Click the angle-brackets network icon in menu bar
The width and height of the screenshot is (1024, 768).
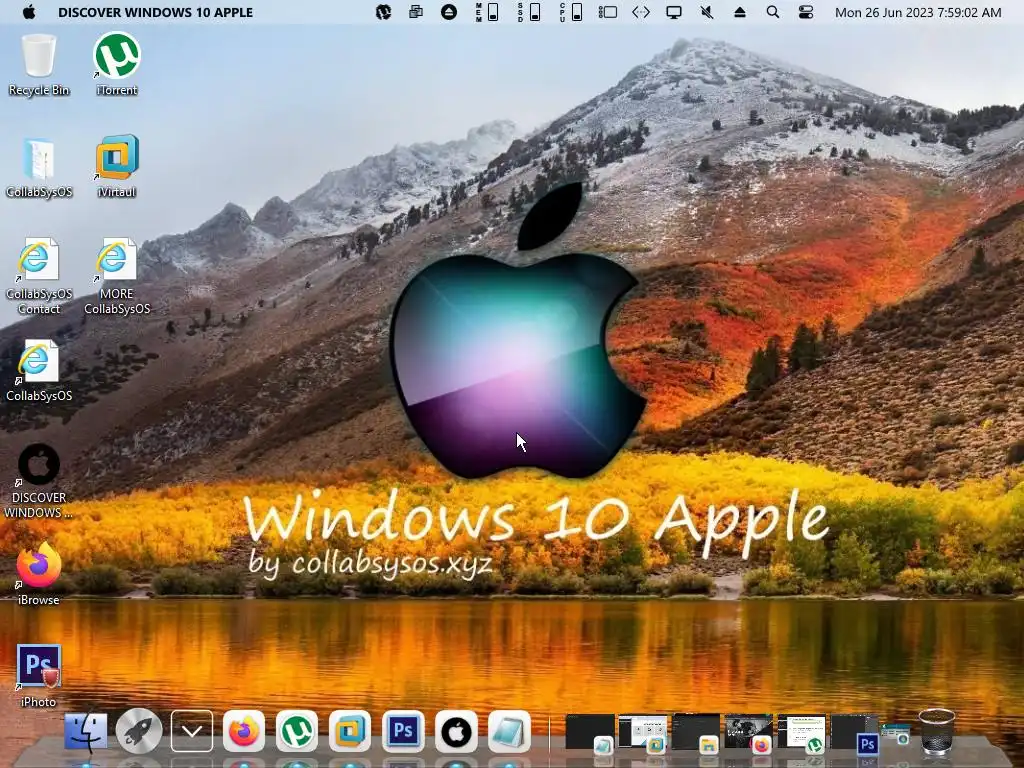pyautogui.click(x=641, y=12)
